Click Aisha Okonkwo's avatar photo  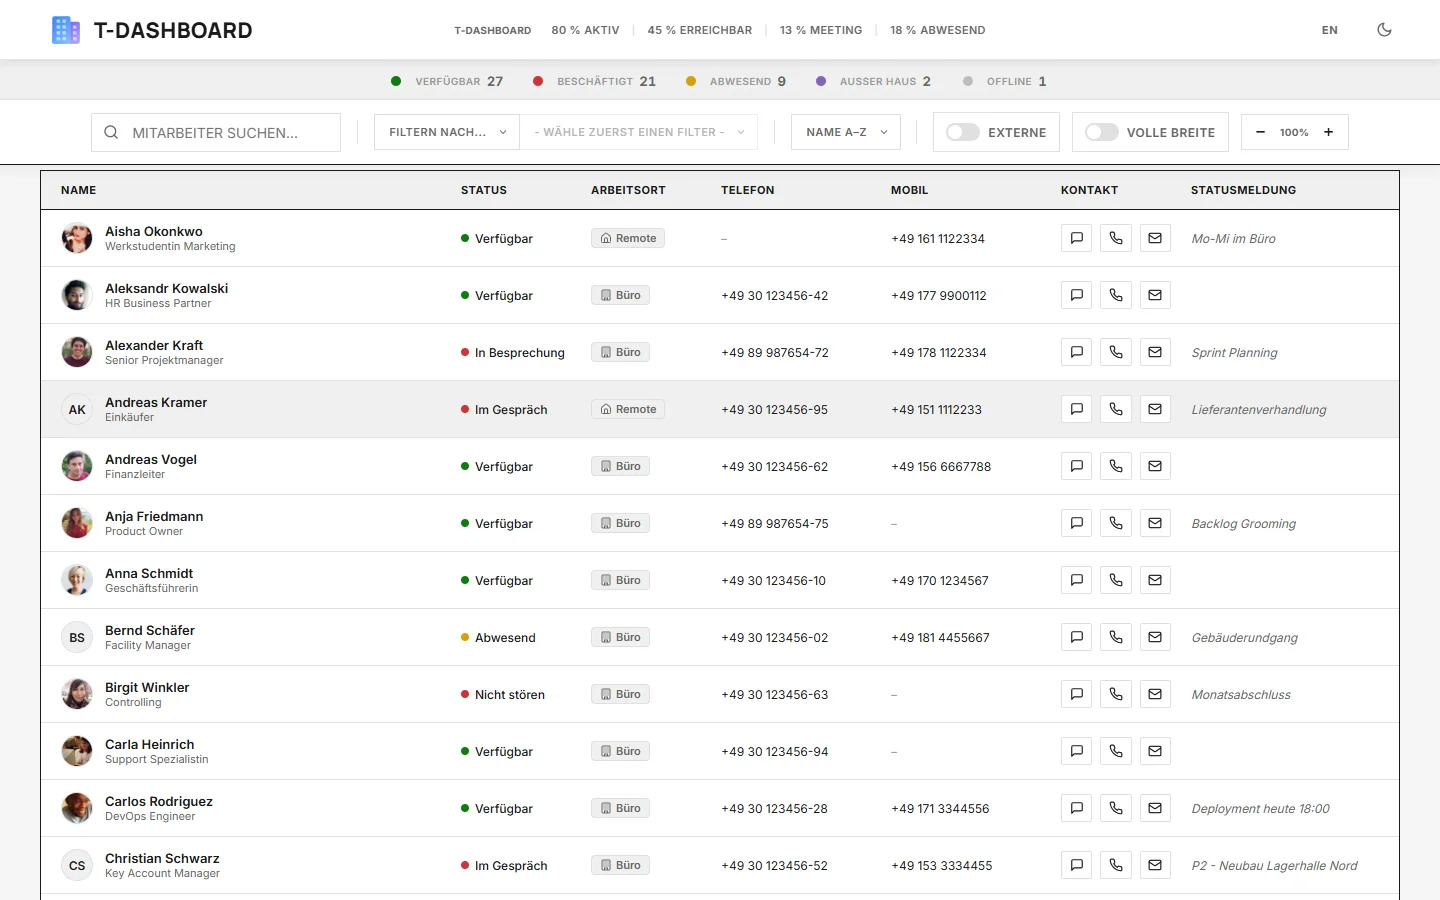(x=77, y=238)
